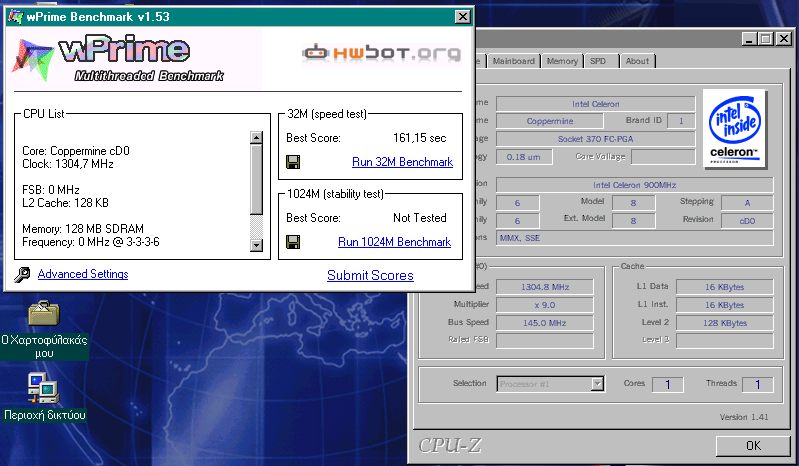The image size is (799, 466).
Task: Close the wPrime Benchmark window
Action: point(462,17)
